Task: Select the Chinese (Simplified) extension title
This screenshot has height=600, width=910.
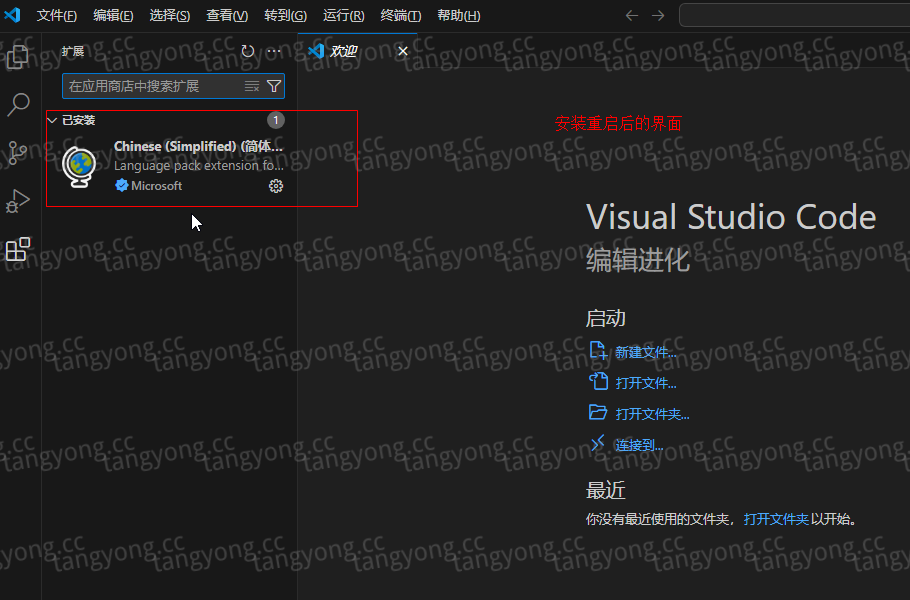Action: pyautogui.click(x=198, y=146)
